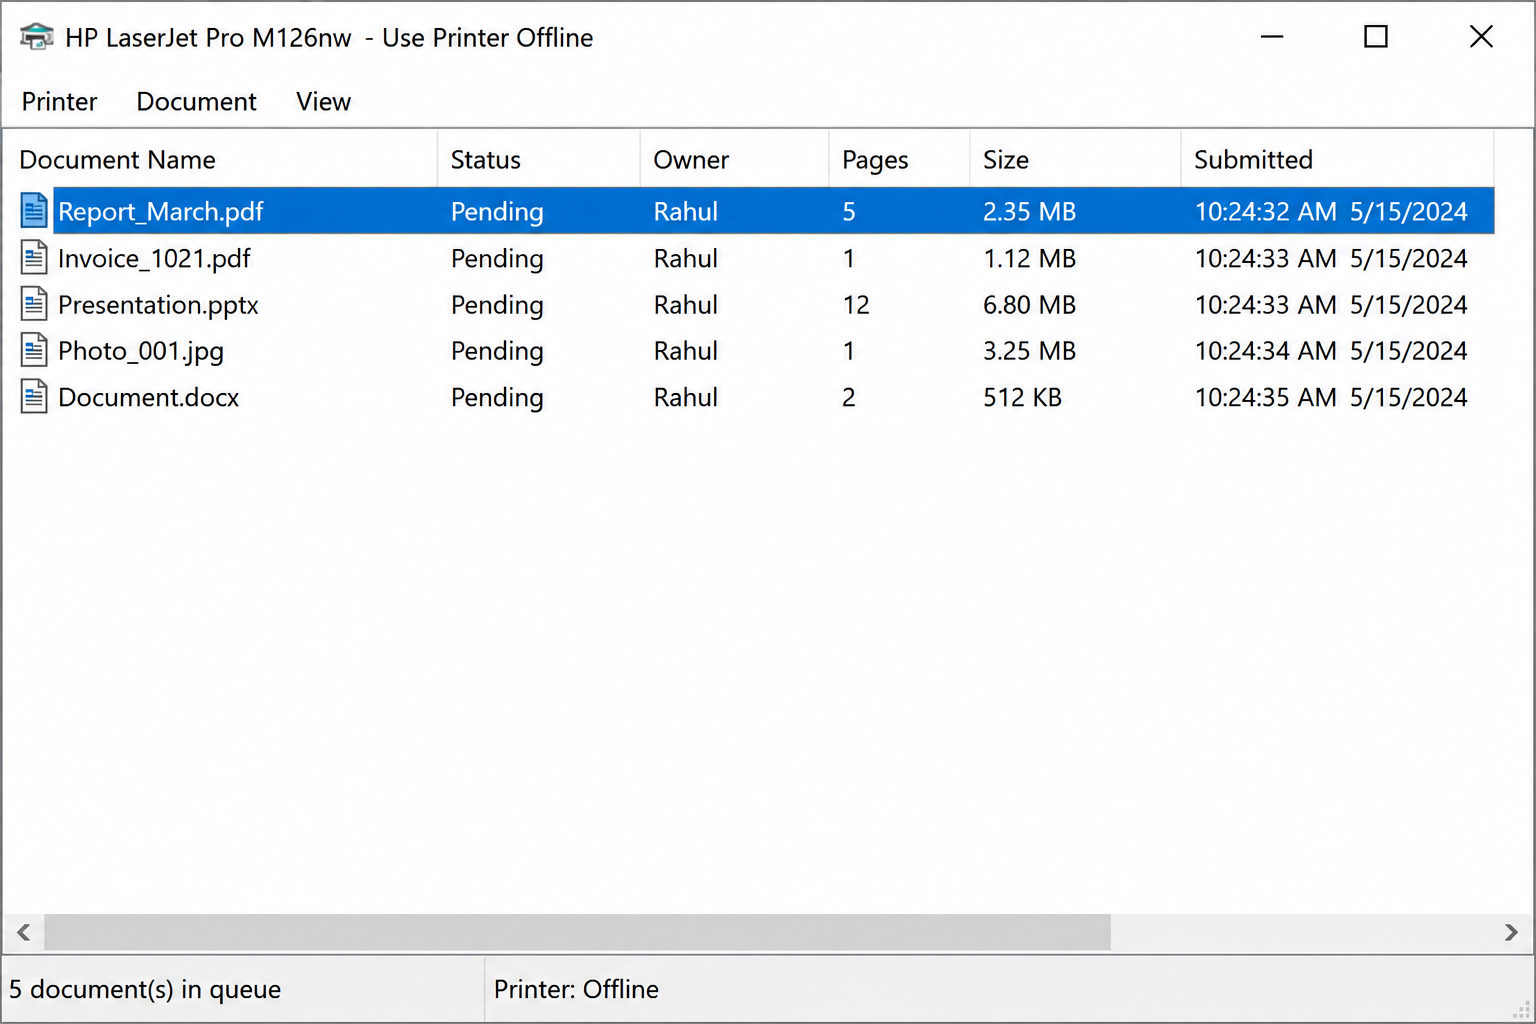Click Rahul owner in Presentation.pptx row
The height and width of the screenshot is (1024, 1536).
tap(686, 305)
